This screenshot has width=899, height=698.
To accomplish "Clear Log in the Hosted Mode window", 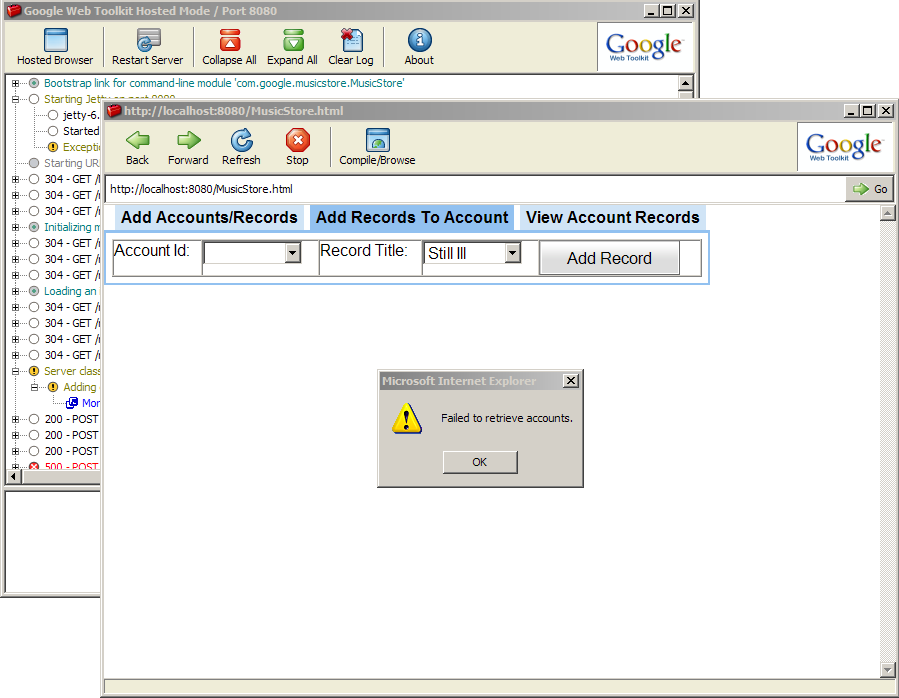I will click(x=351, y=47).
